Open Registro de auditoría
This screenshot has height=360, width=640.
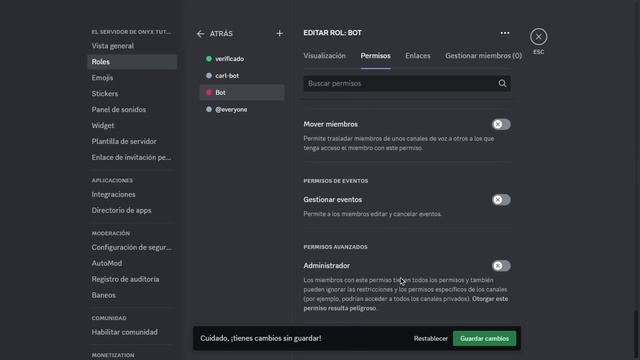pos(132,279)
